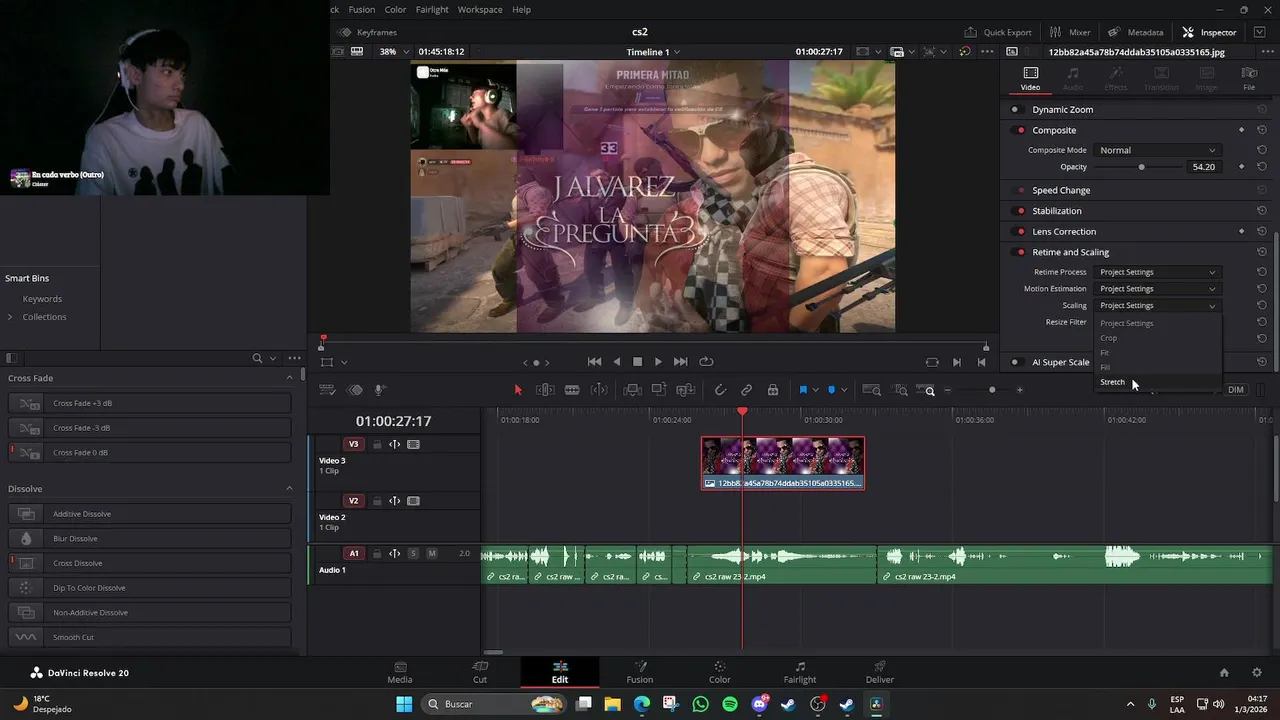The image size is (1280, 720).
Task: Toggle Position Lock padlock icon
Action: click(772, 390)
